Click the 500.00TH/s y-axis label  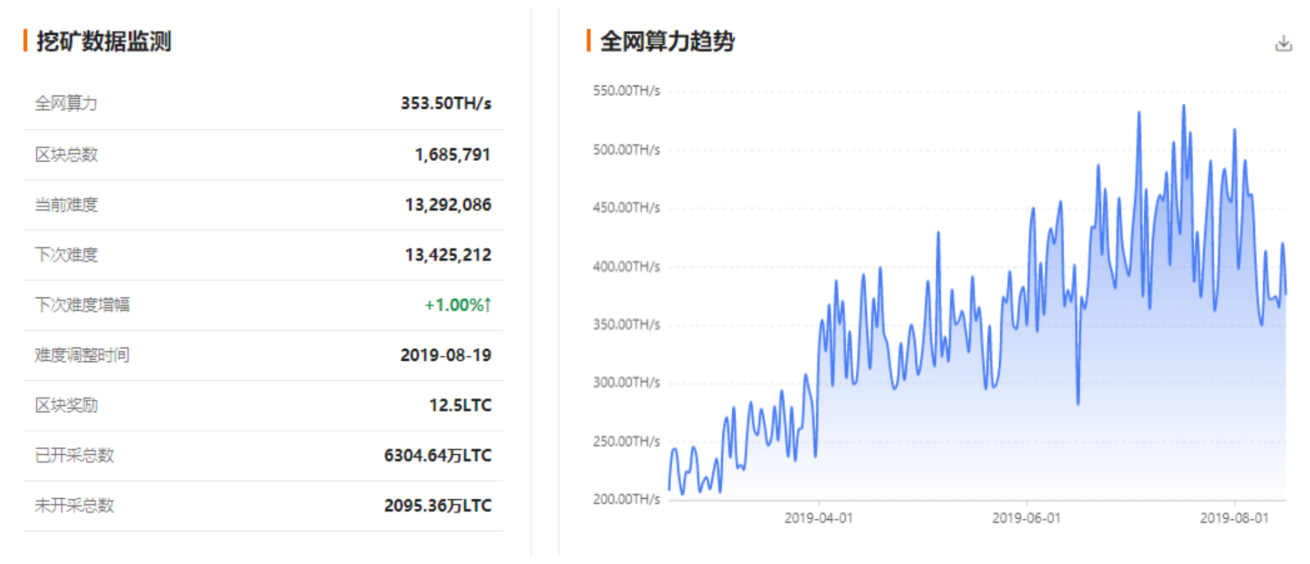[x=625, y=149]
